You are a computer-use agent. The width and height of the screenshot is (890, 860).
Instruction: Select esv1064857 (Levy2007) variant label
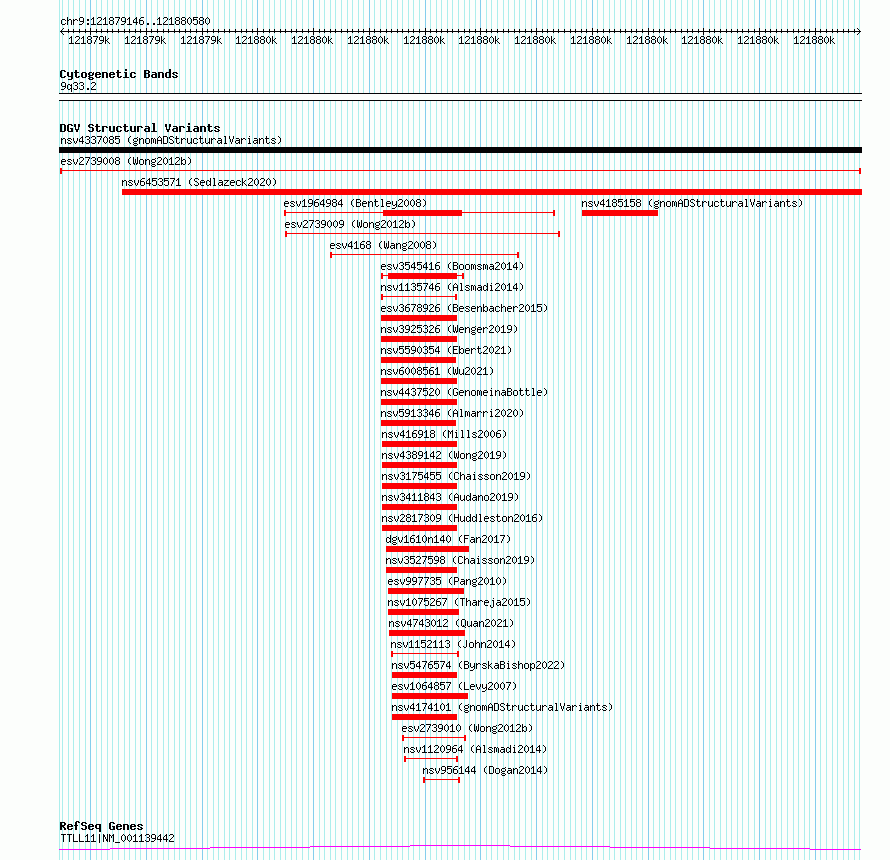[x=454, y=686]
